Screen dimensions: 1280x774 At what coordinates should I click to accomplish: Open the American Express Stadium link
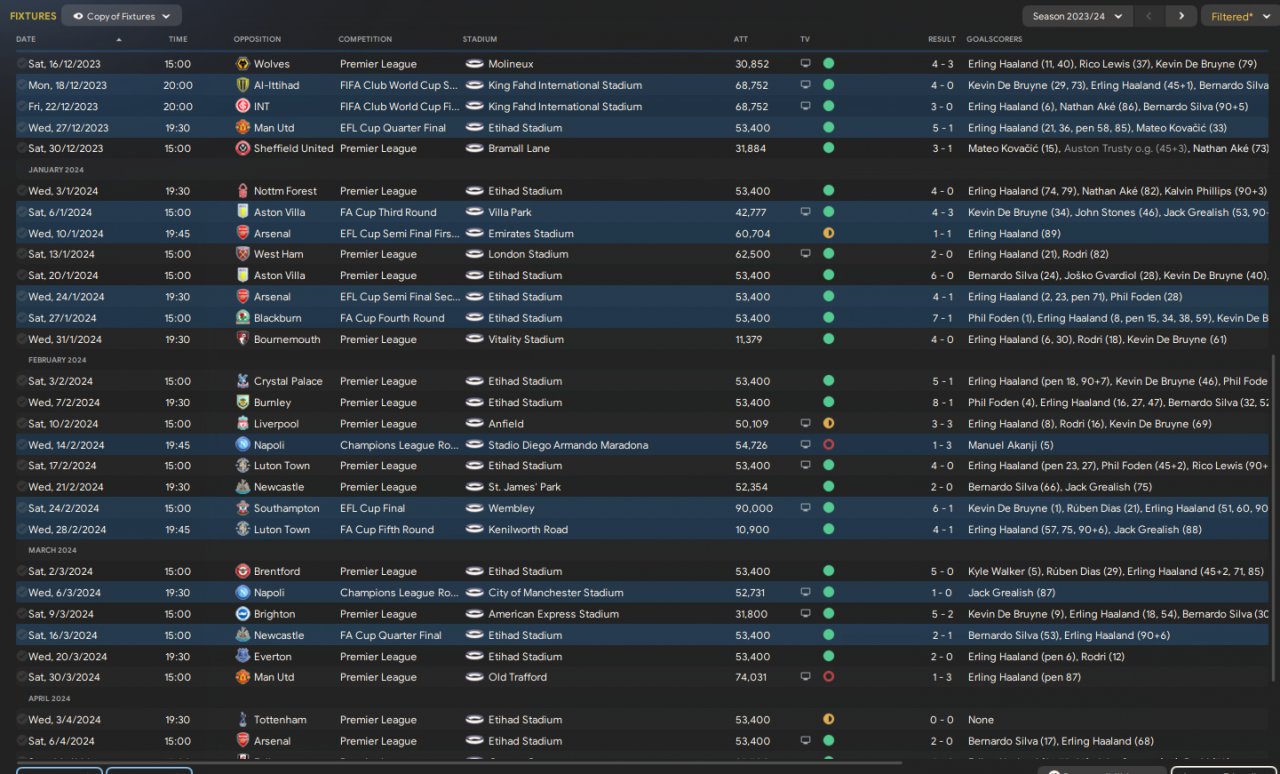pyautogui.click(x=553, y=614)
